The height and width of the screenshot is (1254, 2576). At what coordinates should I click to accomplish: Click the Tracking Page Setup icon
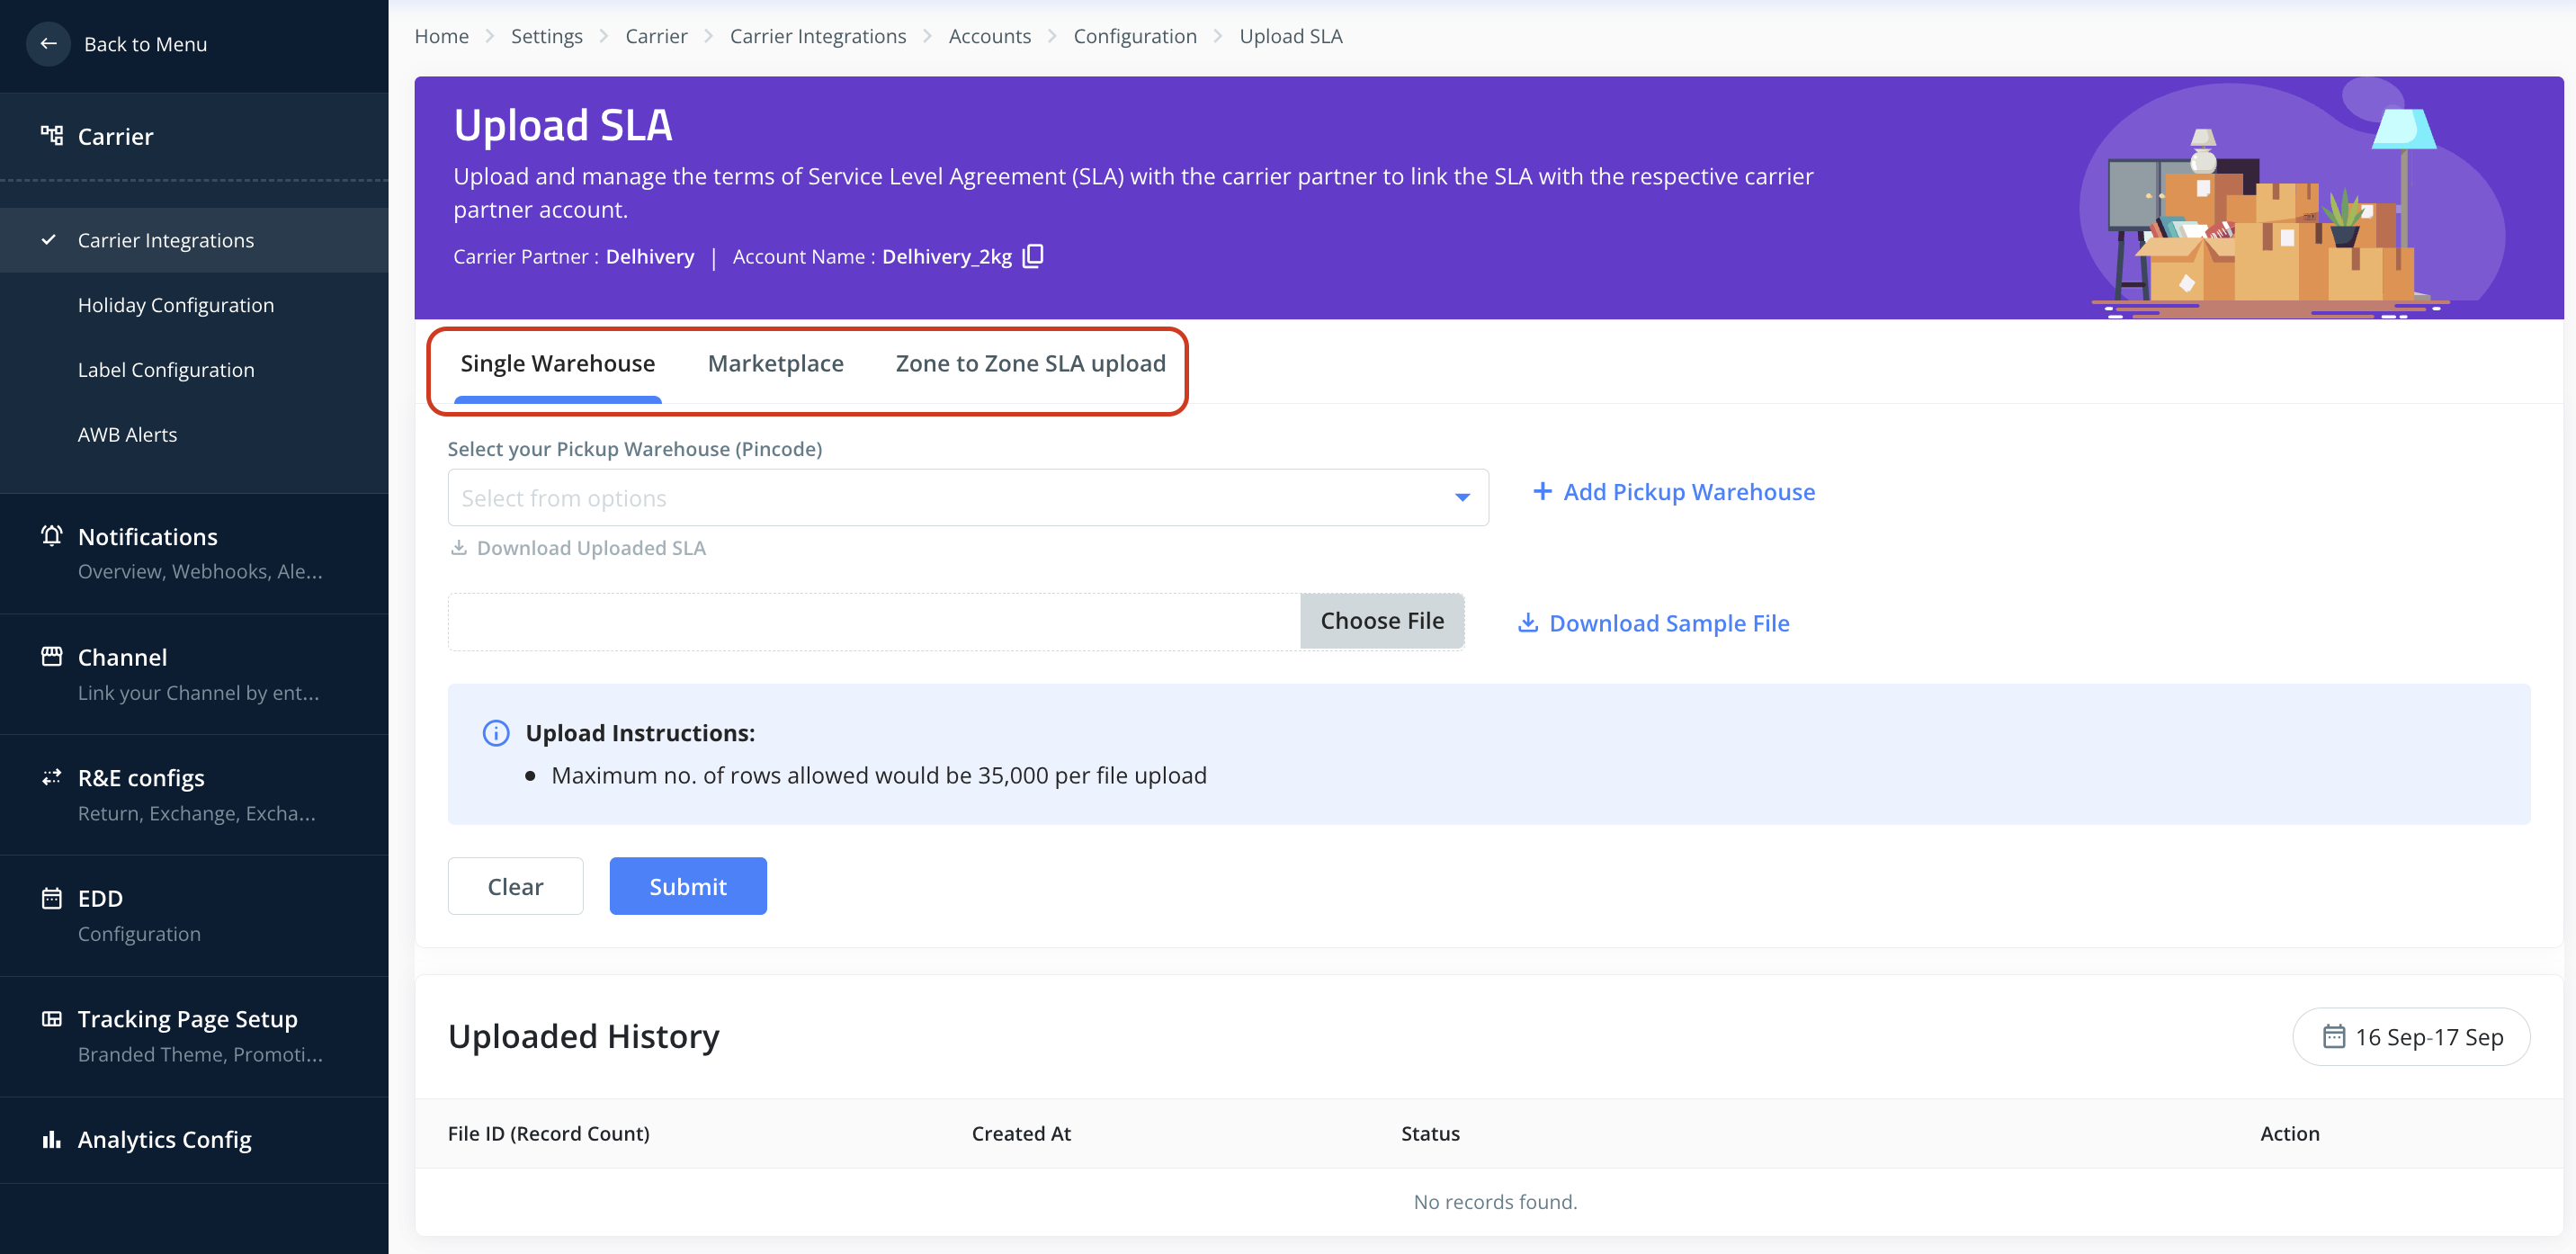pos(52,1018)
